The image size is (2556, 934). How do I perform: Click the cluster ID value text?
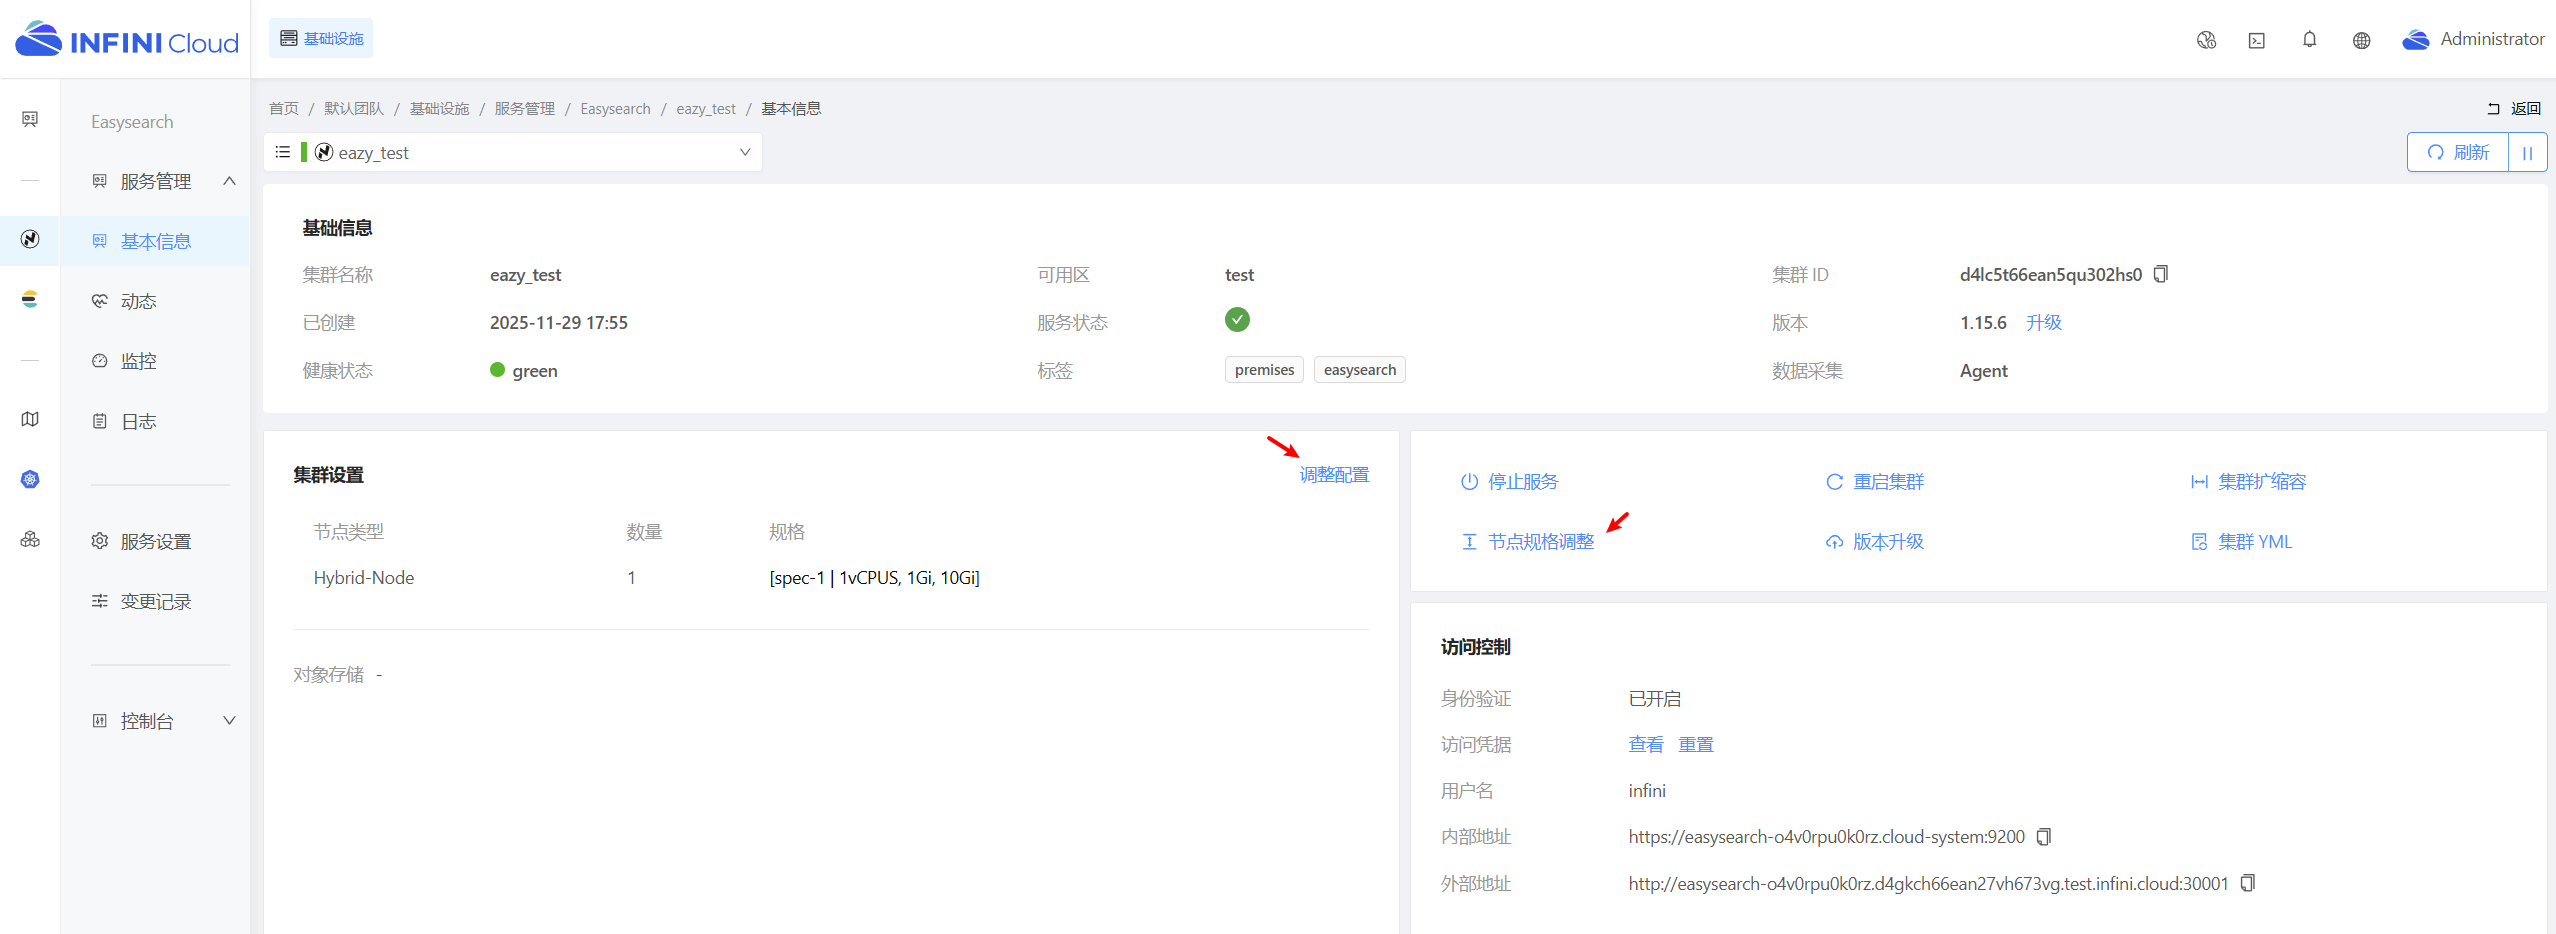2051,274
